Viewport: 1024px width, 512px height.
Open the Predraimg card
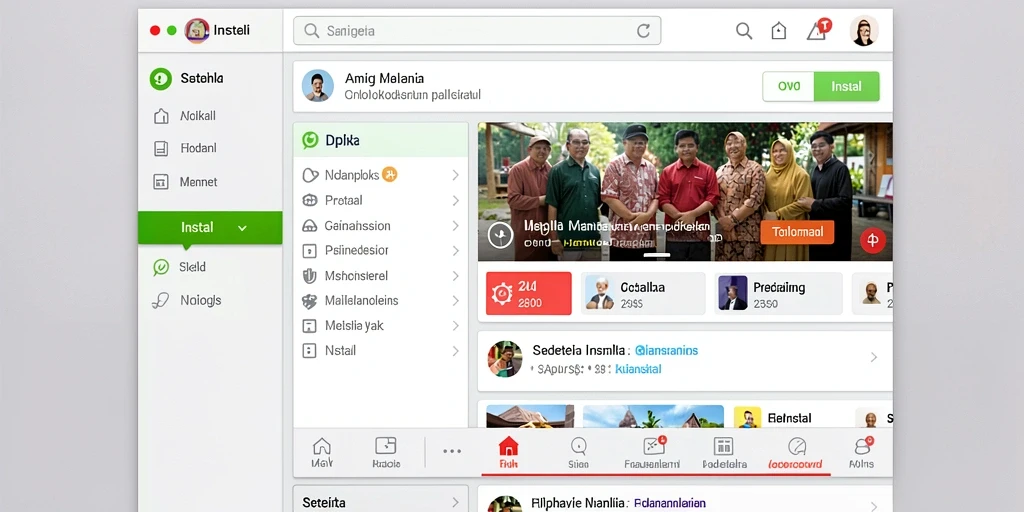point(778,293)
